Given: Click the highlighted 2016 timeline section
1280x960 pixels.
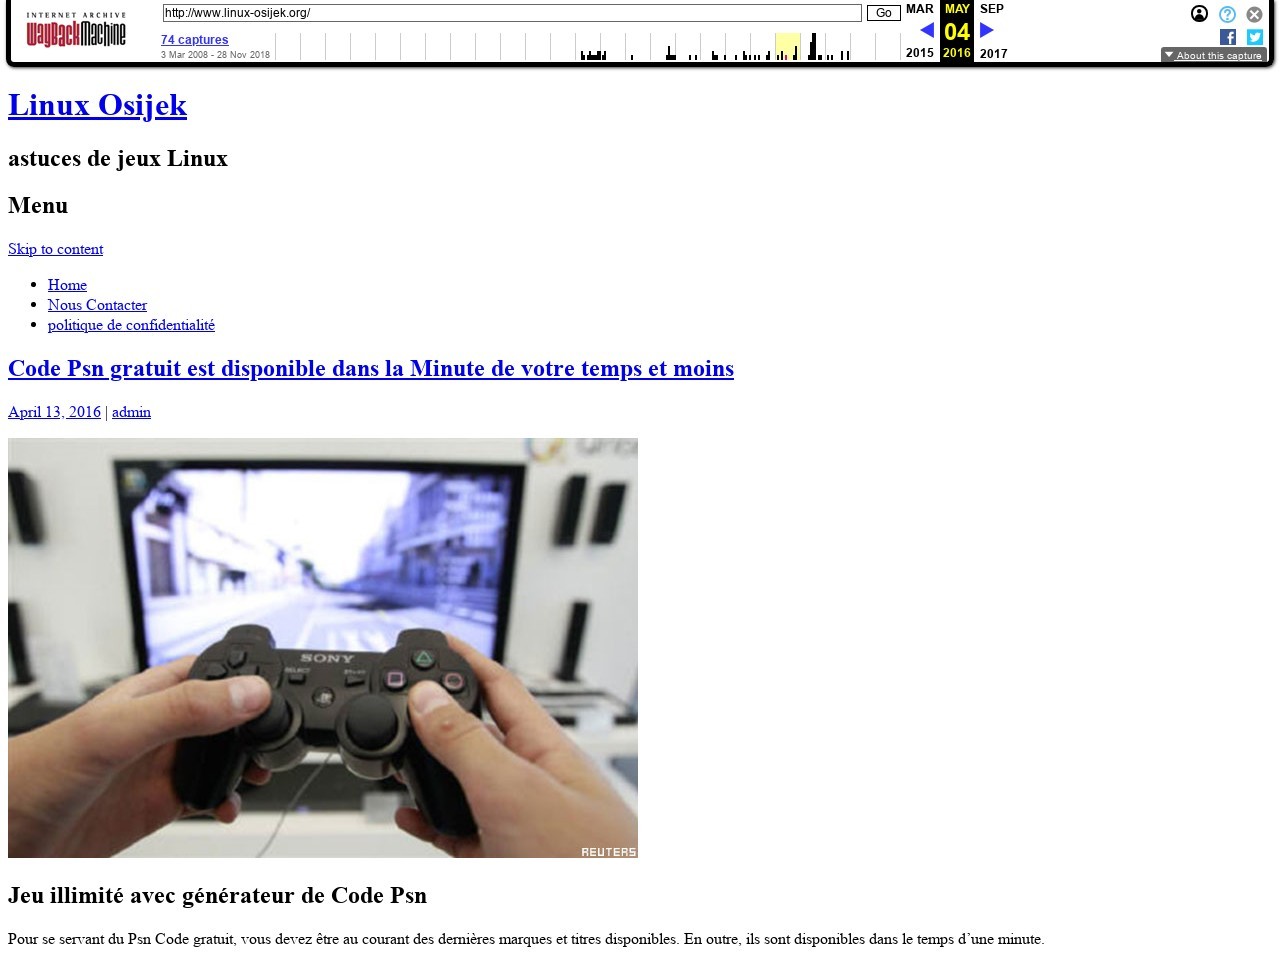Looking at the screenshot, I should pos(787,46).
